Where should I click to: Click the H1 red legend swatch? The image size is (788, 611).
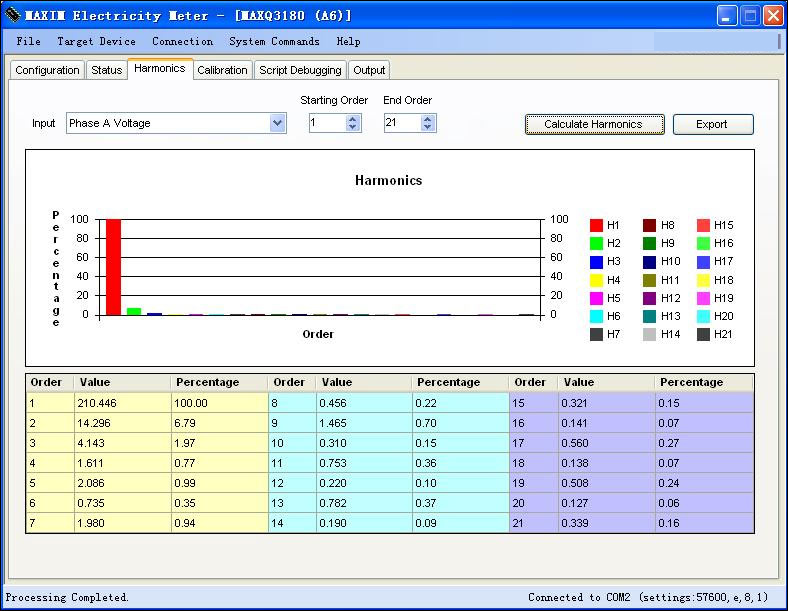(x=597, y=225)
